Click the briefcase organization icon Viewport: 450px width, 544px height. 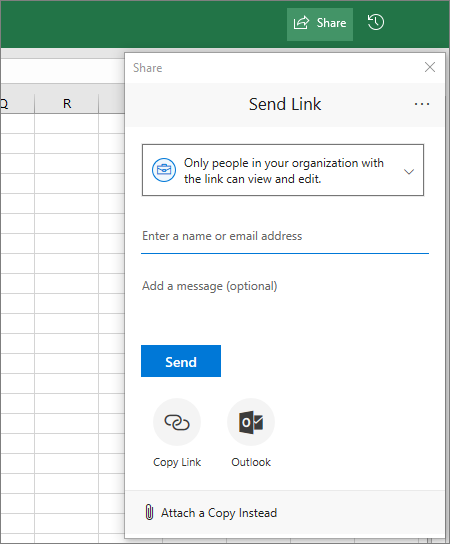coord(164,170)
